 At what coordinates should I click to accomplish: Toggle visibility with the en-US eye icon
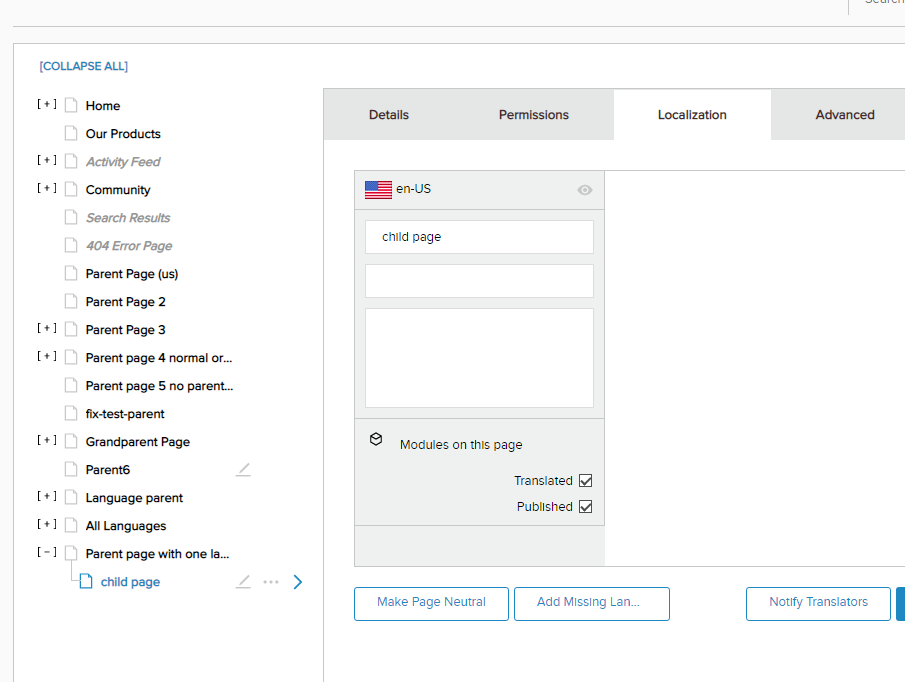(584, 189)
